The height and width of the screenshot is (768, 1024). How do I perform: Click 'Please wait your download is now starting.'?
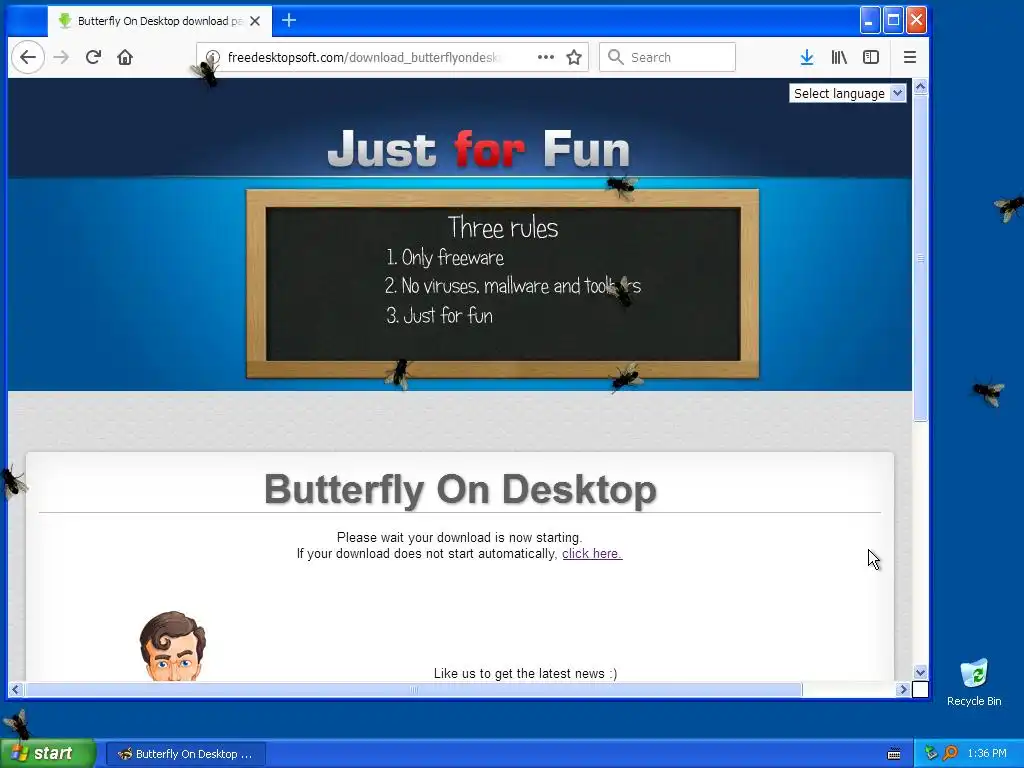[x=459, y=537]
